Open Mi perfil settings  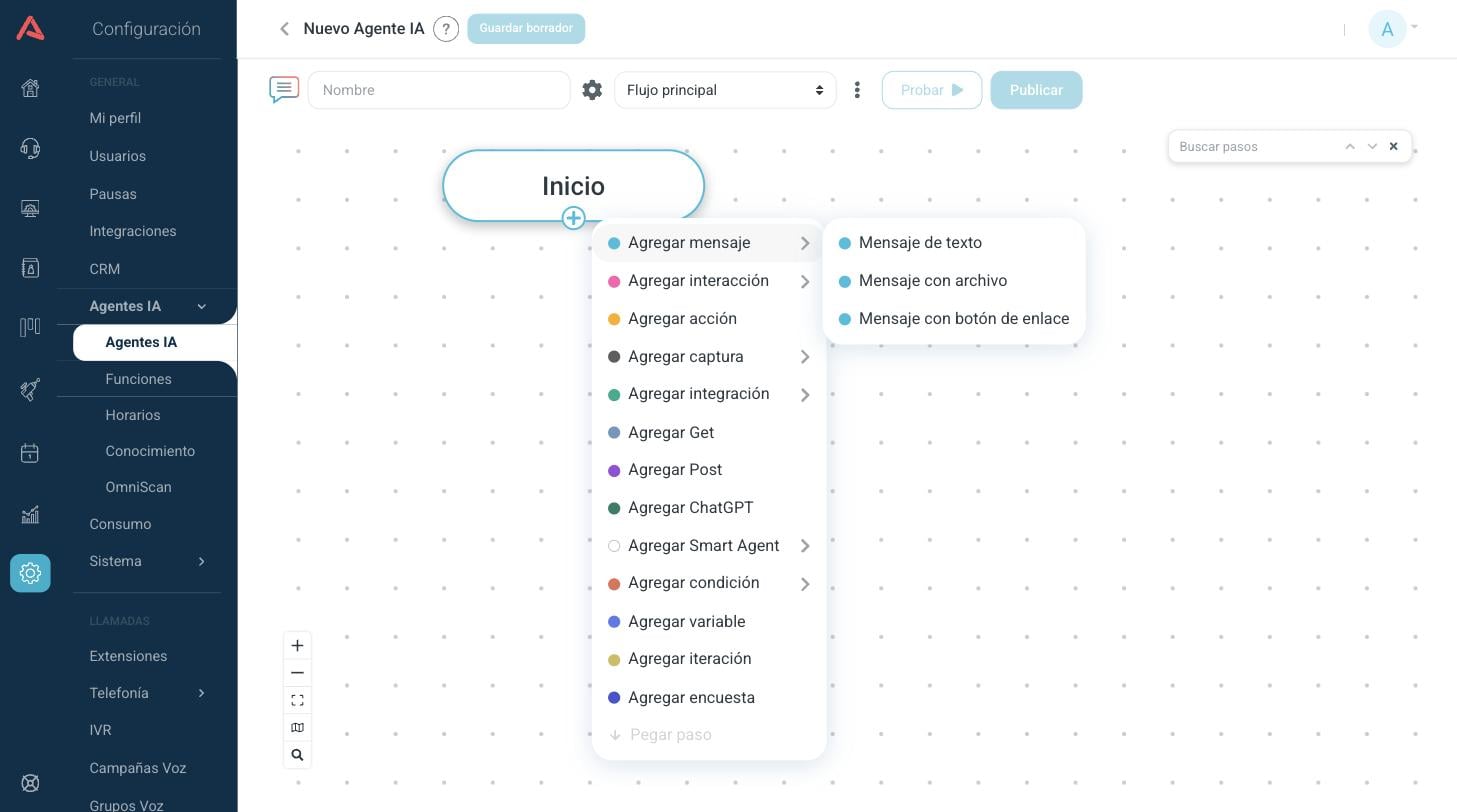click(x=115, y=118)
